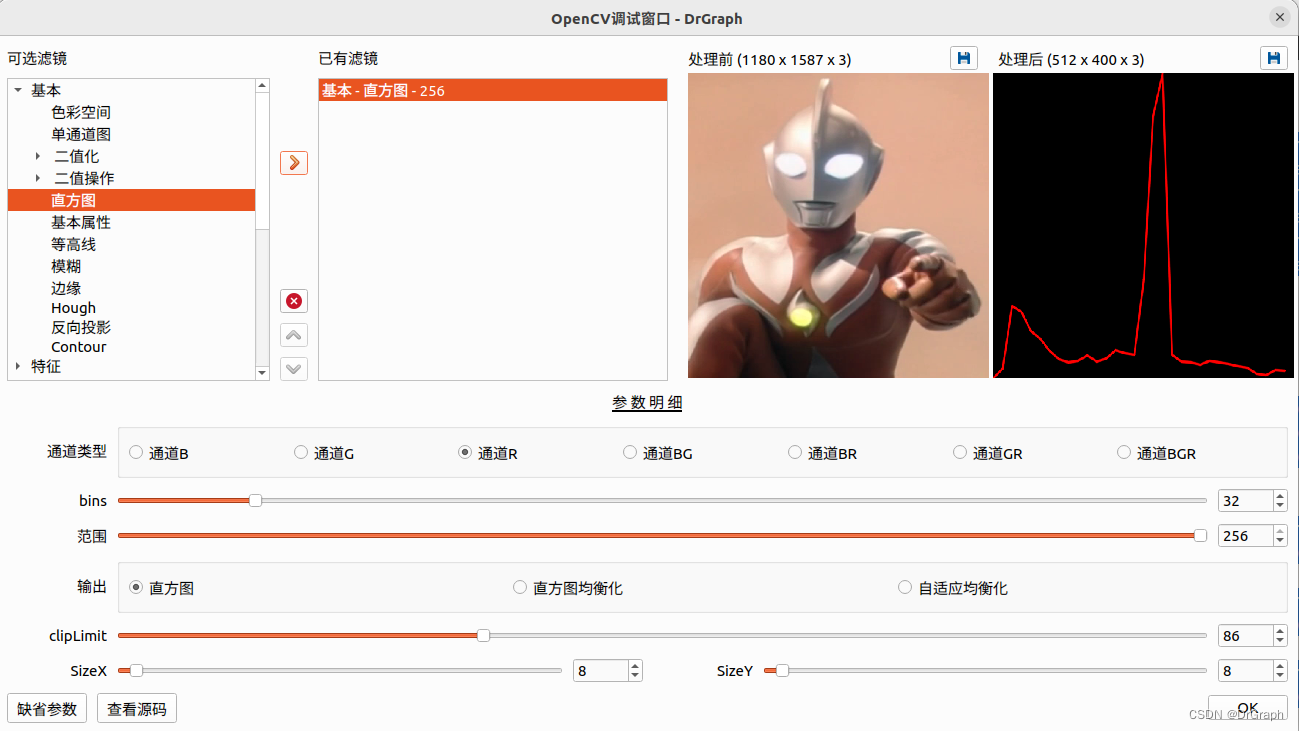Expand the 特征 tree node
The width and height of the screenshot is (1299, 731).
(x=18, y=366)
